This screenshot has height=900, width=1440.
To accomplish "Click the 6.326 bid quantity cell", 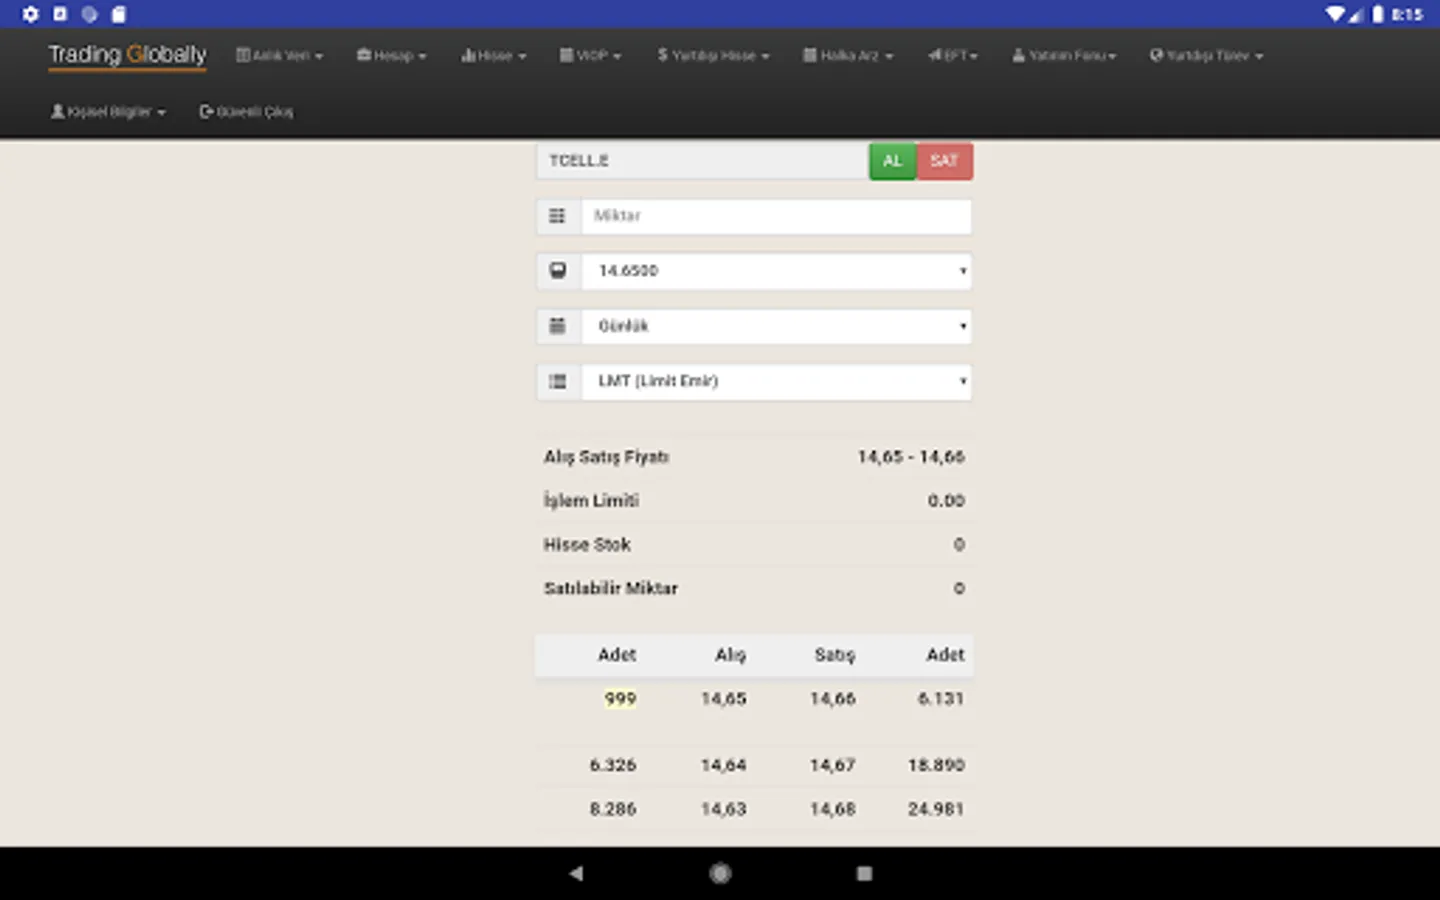I will point(613,765).
